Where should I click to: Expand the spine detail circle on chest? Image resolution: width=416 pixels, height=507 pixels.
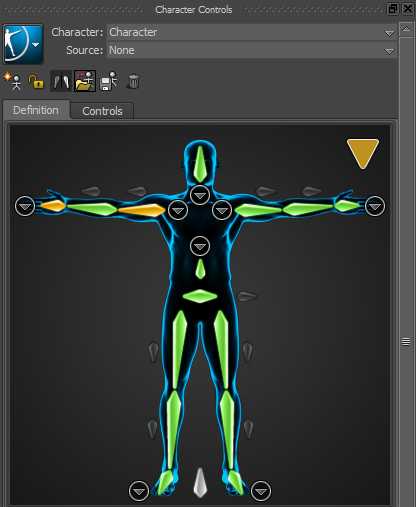click(200, 246)
